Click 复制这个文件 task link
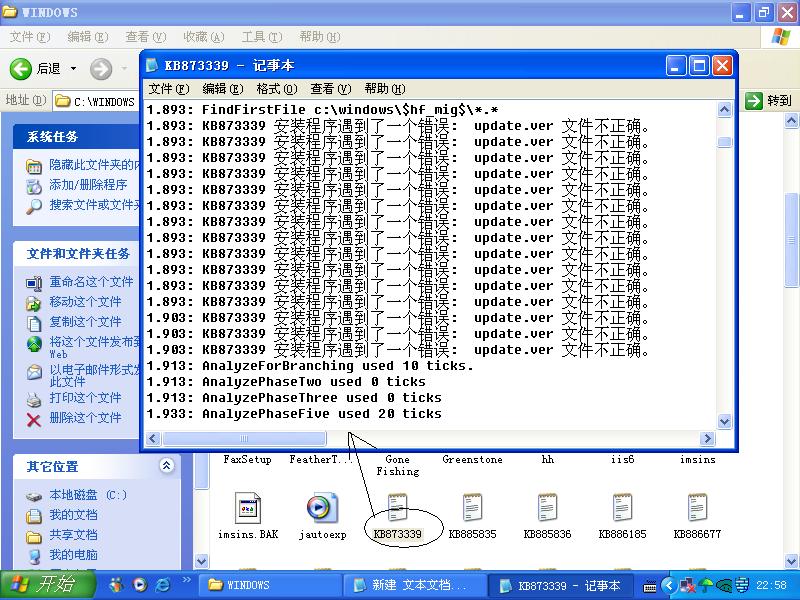 tap(85, 322)
